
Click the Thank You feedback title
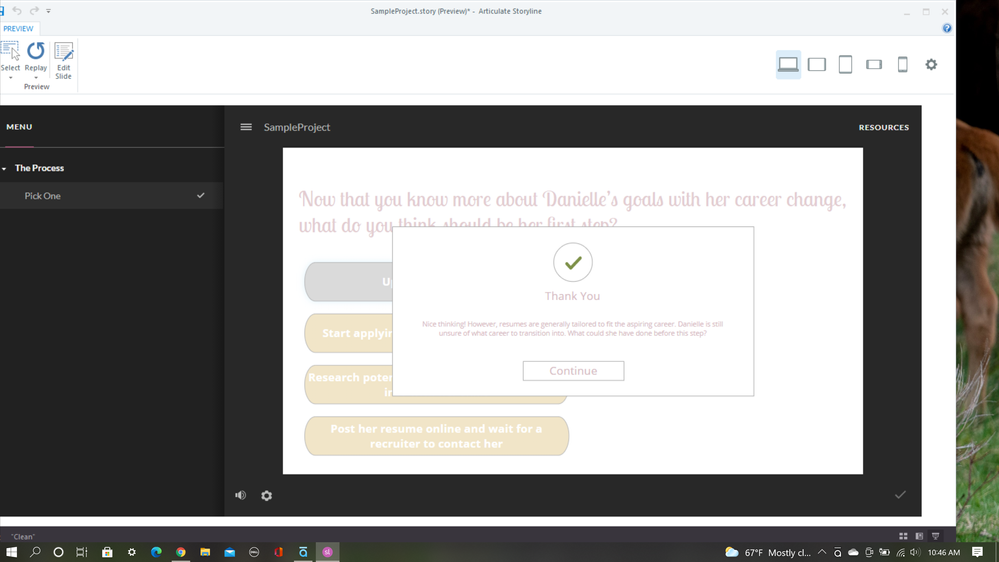click(x=572, y=296)
